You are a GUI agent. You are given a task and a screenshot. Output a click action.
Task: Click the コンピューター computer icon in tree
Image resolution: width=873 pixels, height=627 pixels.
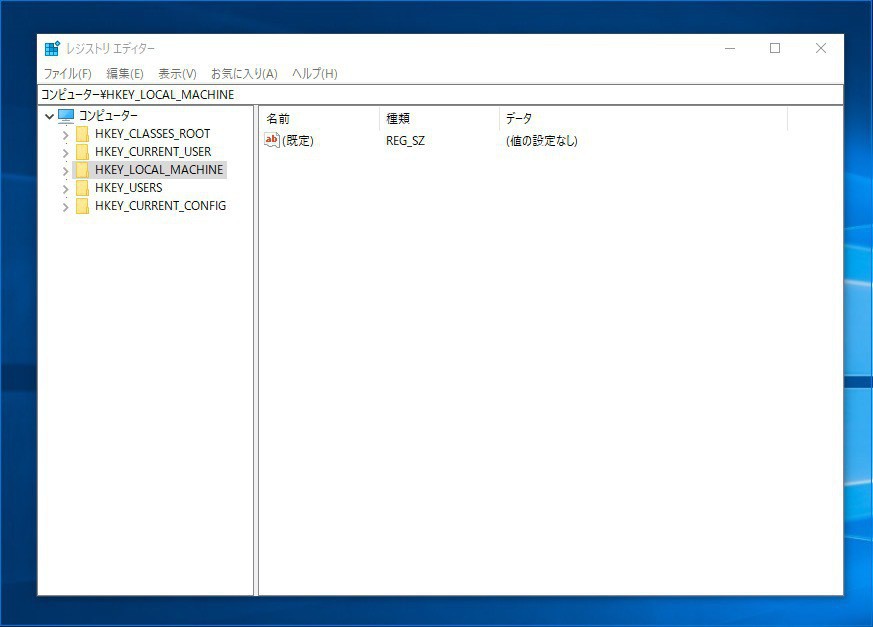(x=66, y=116)
